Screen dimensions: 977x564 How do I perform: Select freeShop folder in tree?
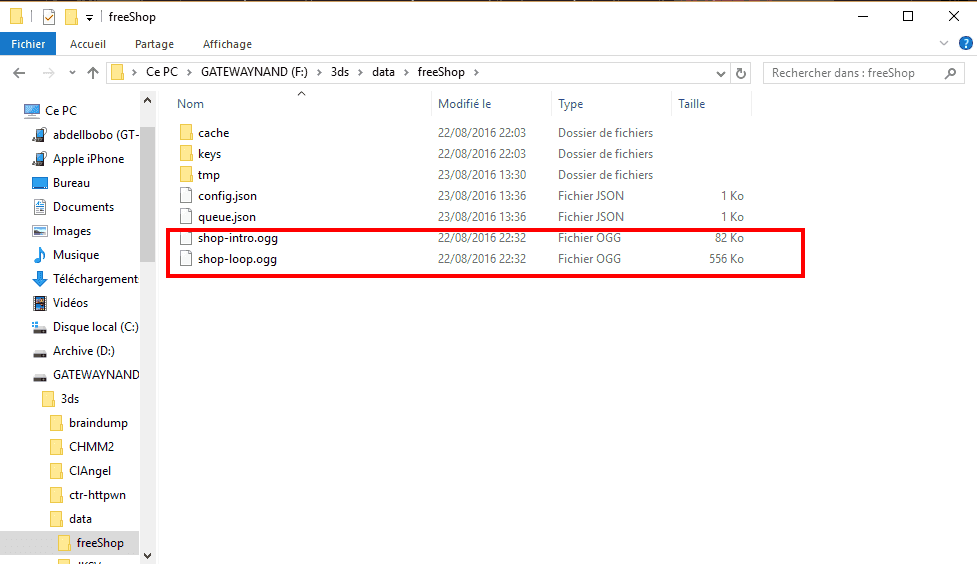[x=100, y=543]
